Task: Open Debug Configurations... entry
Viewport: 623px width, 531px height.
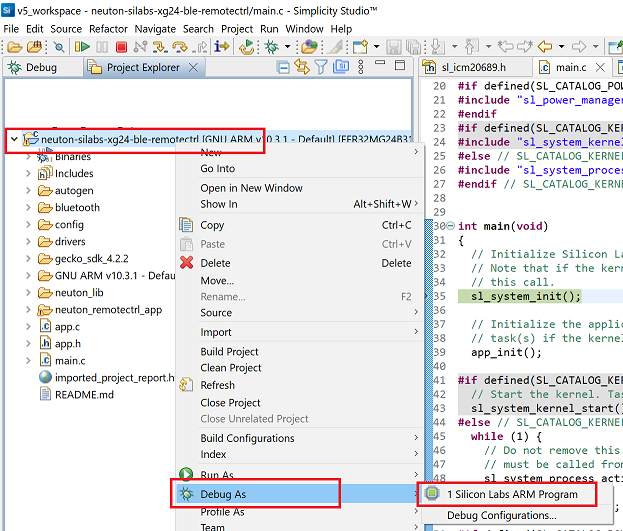Action: click(x=501, y=515)
